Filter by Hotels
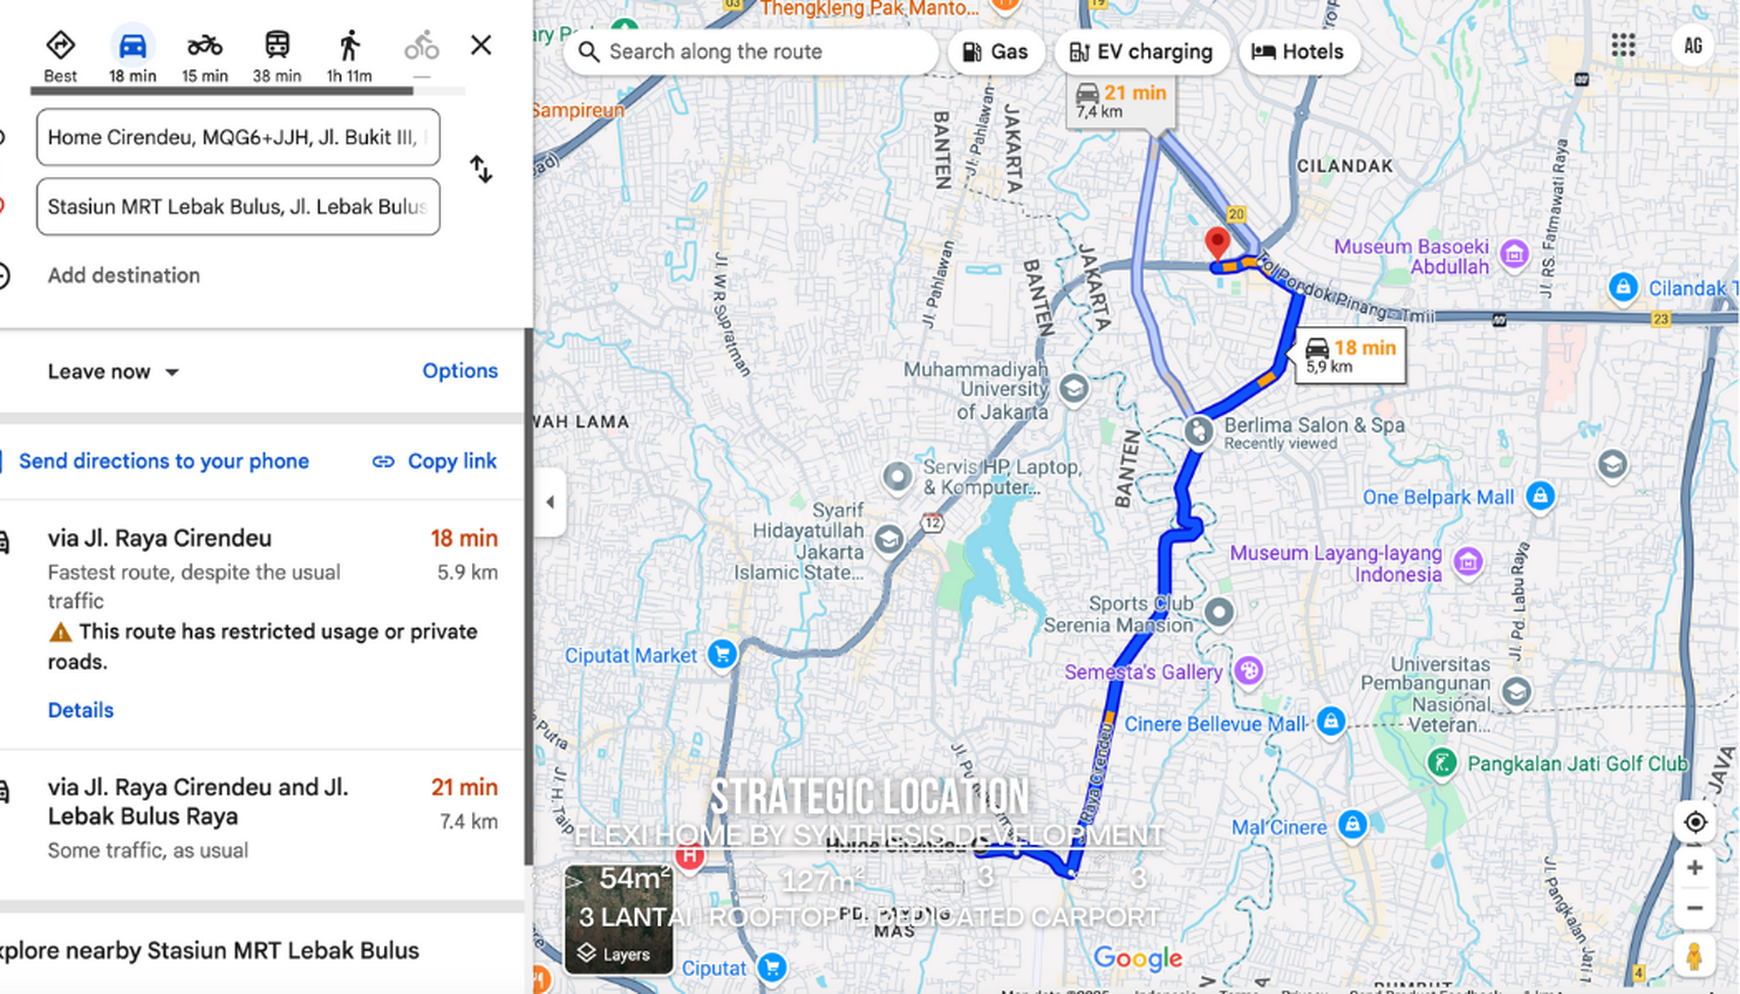 tap(1299, 52)
